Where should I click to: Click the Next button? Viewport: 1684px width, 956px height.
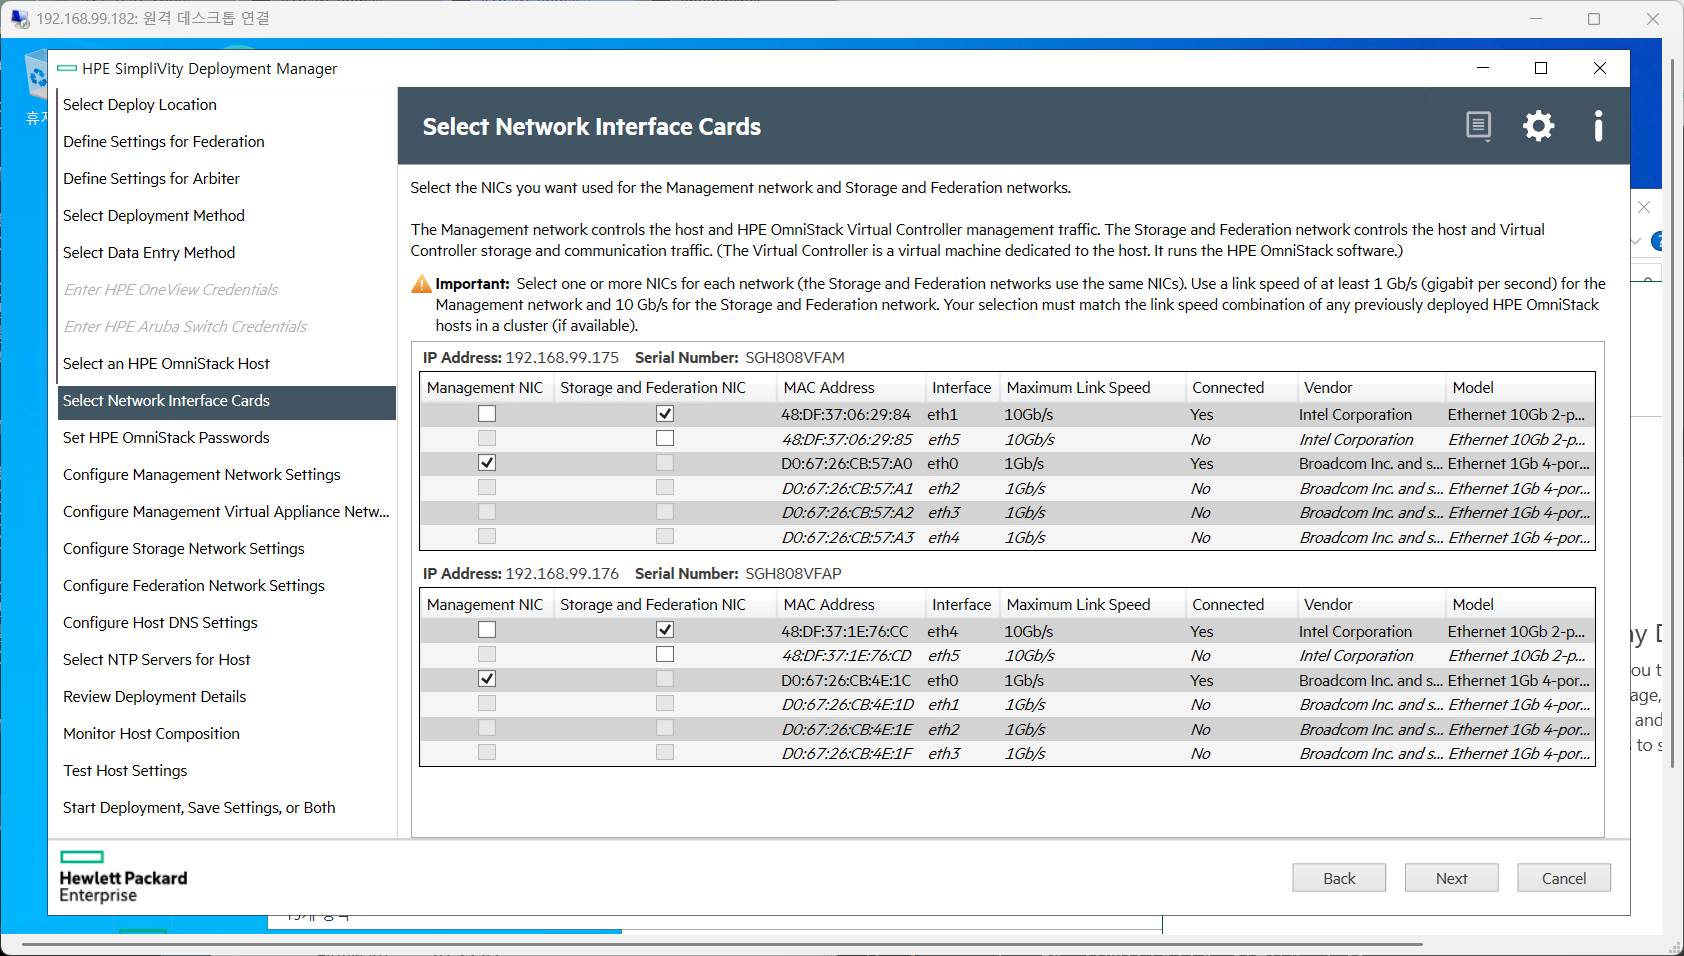tap(1451, 878)
